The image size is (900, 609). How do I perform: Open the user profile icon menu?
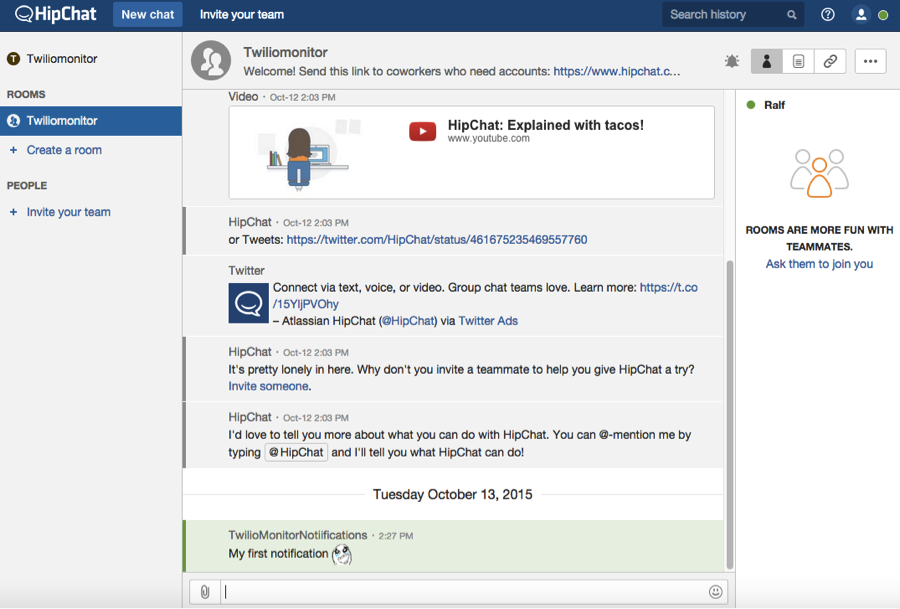tap(861, 14)
